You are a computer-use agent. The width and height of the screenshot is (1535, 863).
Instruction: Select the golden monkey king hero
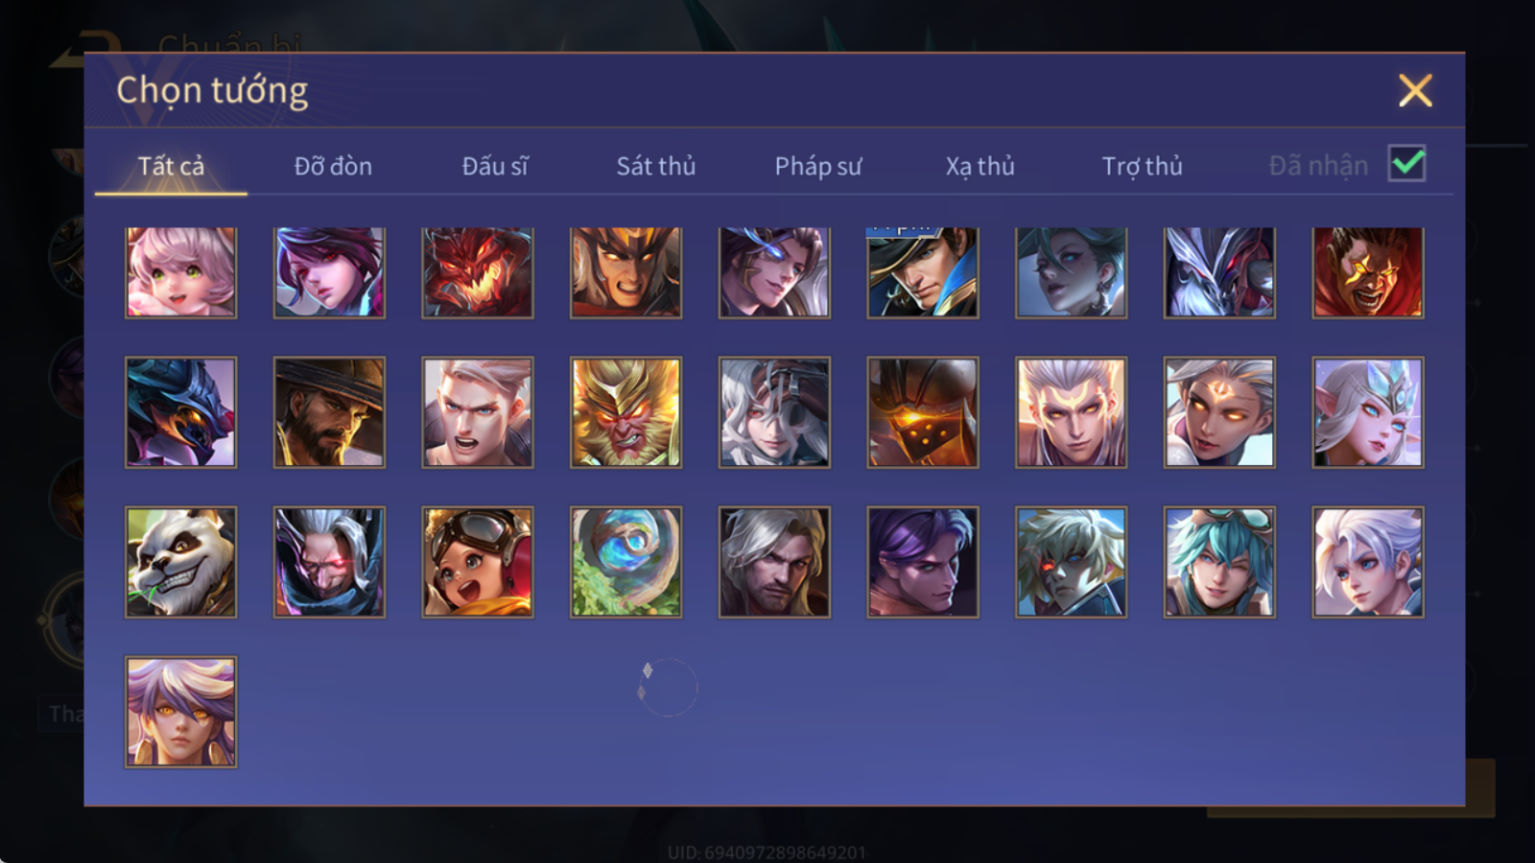pyautogui.click(x=626, y=412)
